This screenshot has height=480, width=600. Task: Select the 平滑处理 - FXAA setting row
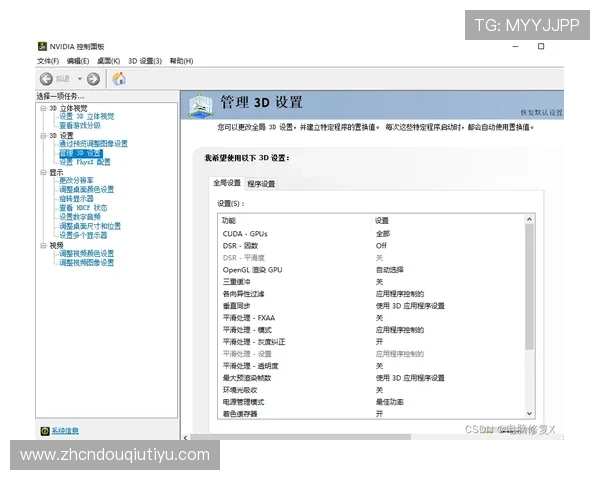(371, 318)
